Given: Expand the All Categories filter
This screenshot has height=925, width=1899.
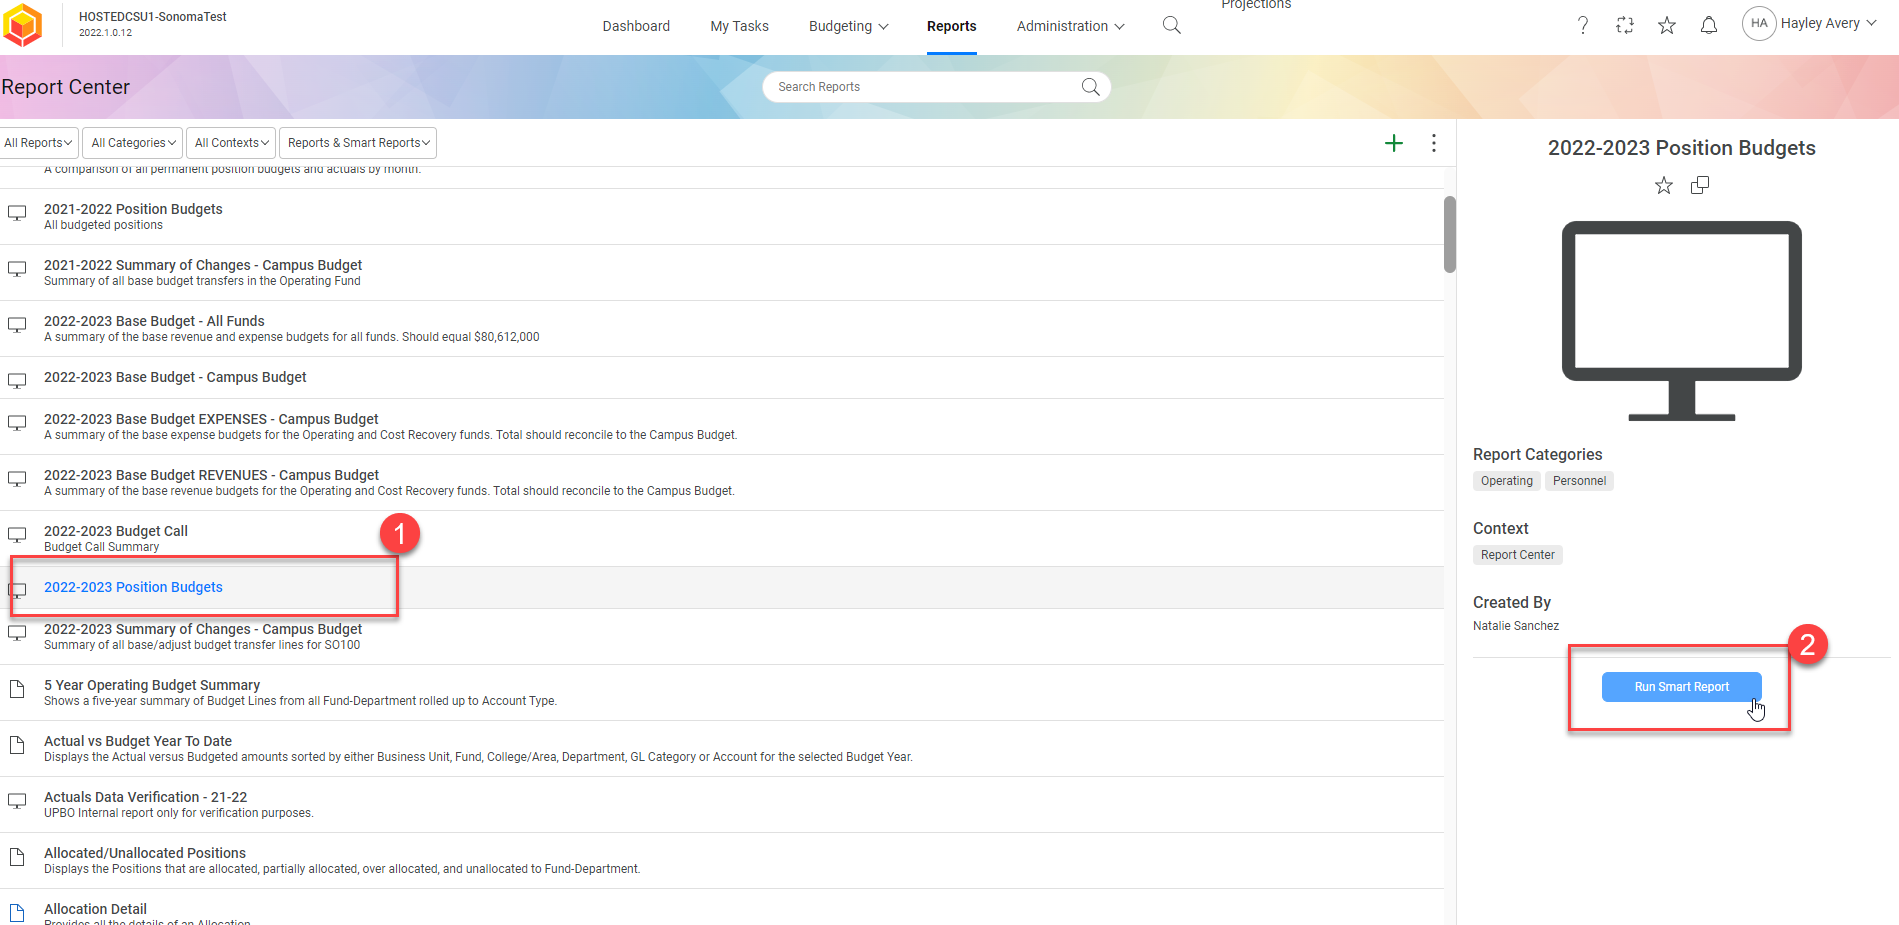Looking at the screenshot, I should (x=131, y=142).
